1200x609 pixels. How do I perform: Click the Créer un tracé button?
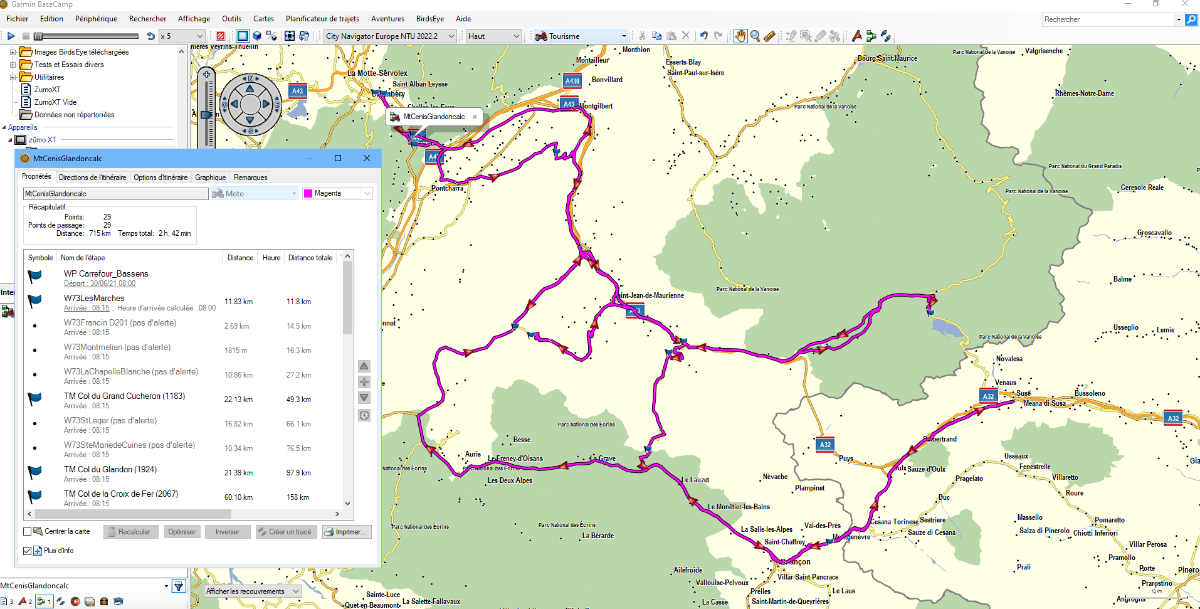286,532
